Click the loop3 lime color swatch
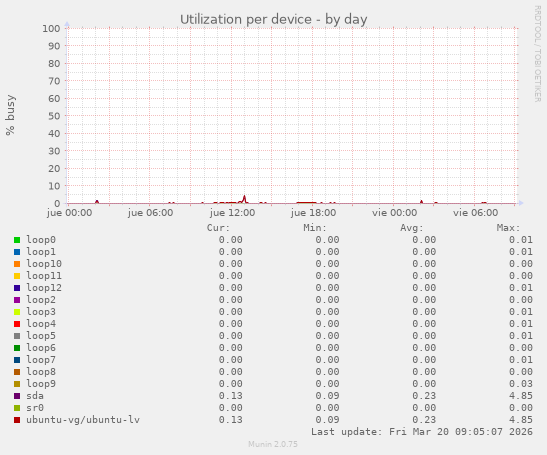Viewport: 547px width, 455px height. click(x=17, y=312)
